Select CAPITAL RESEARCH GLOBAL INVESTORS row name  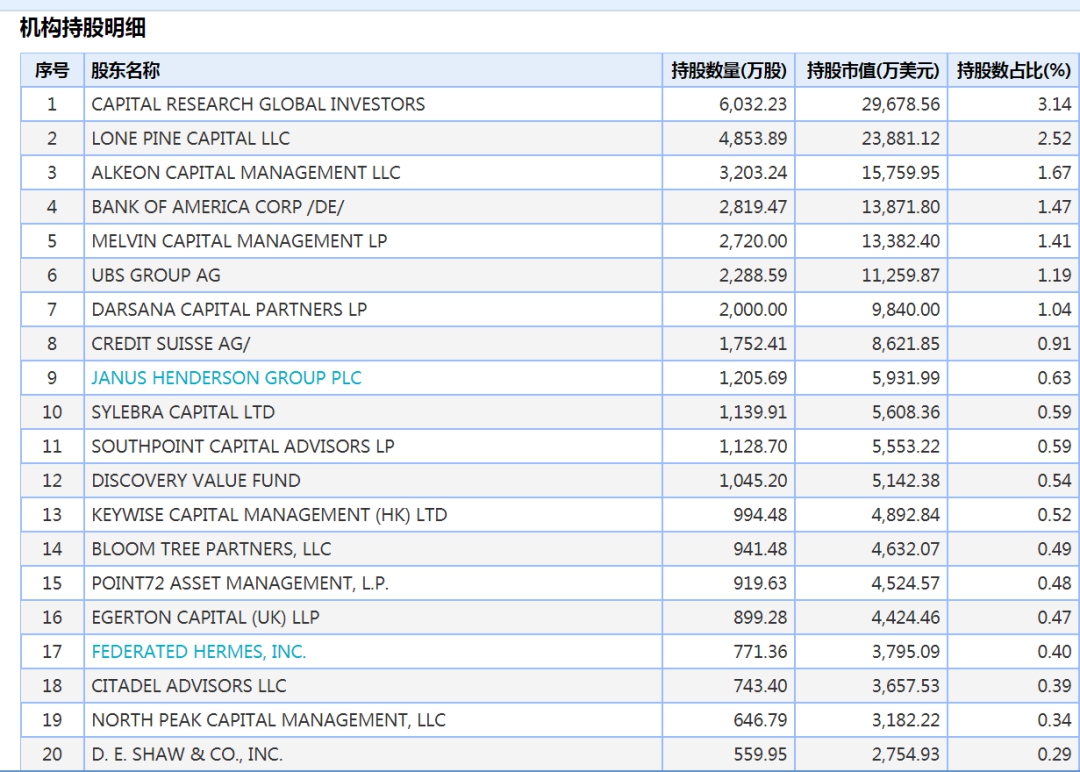(258, 104)
